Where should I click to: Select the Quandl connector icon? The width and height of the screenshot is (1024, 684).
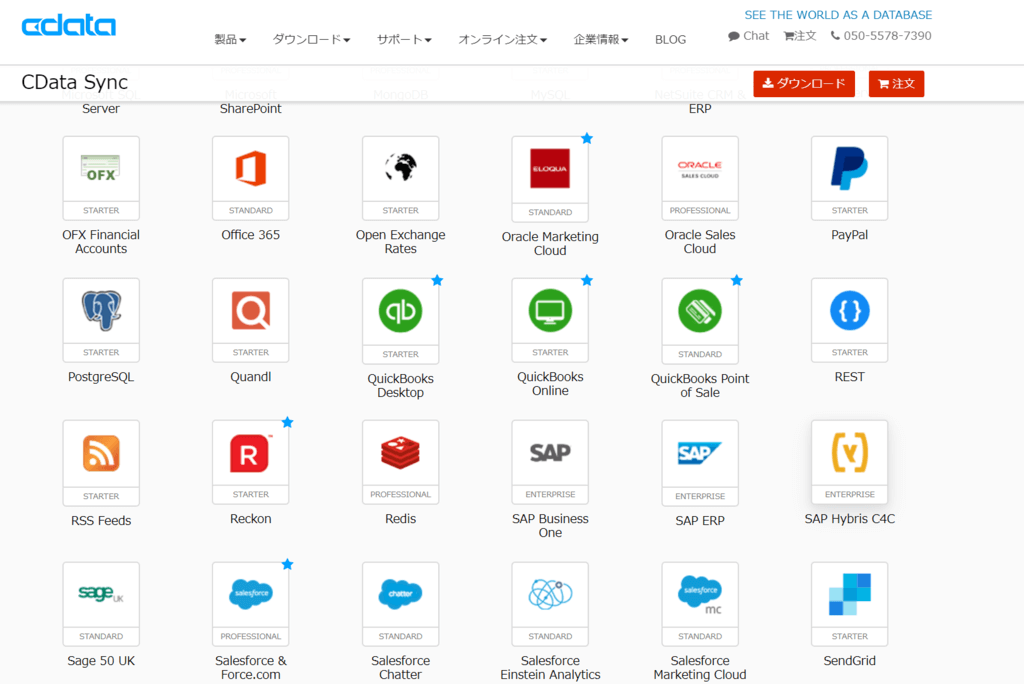tap(251, 311)
